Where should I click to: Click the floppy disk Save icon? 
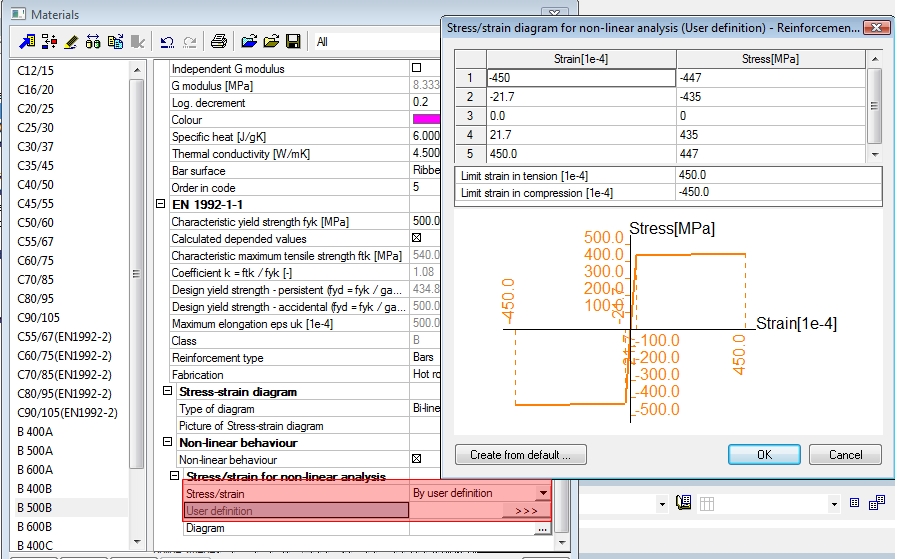293,42
